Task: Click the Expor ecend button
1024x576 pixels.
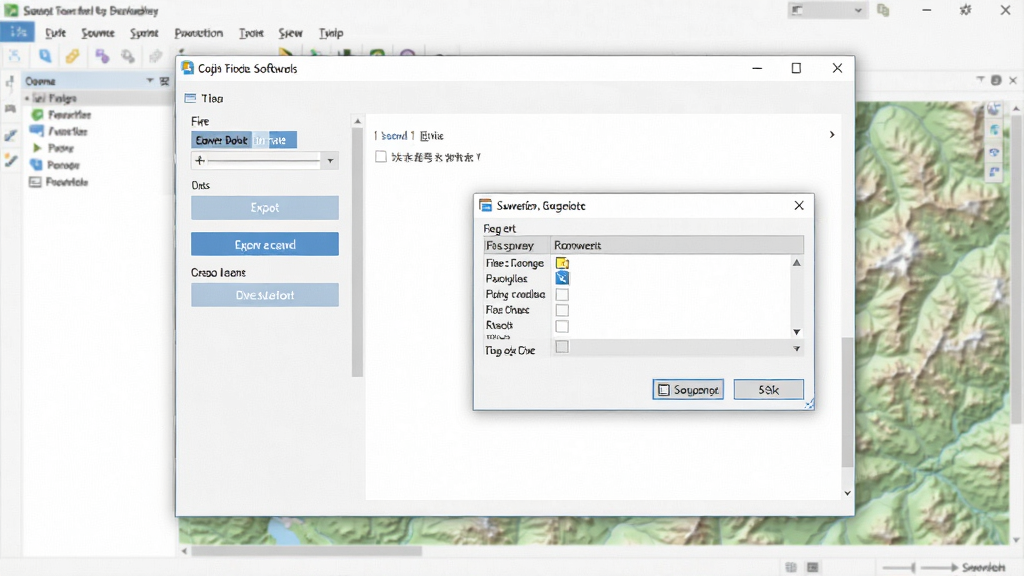Action: click(x=264, y=244)
